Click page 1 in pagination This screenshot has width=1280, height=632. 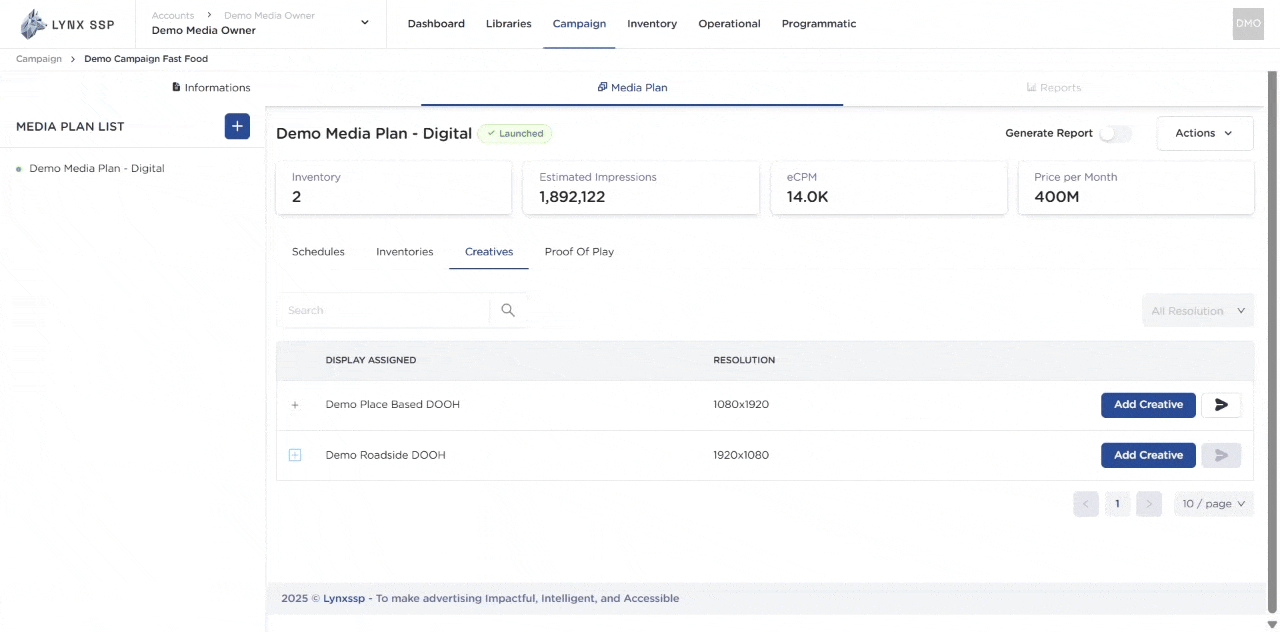click(1117, 504)
